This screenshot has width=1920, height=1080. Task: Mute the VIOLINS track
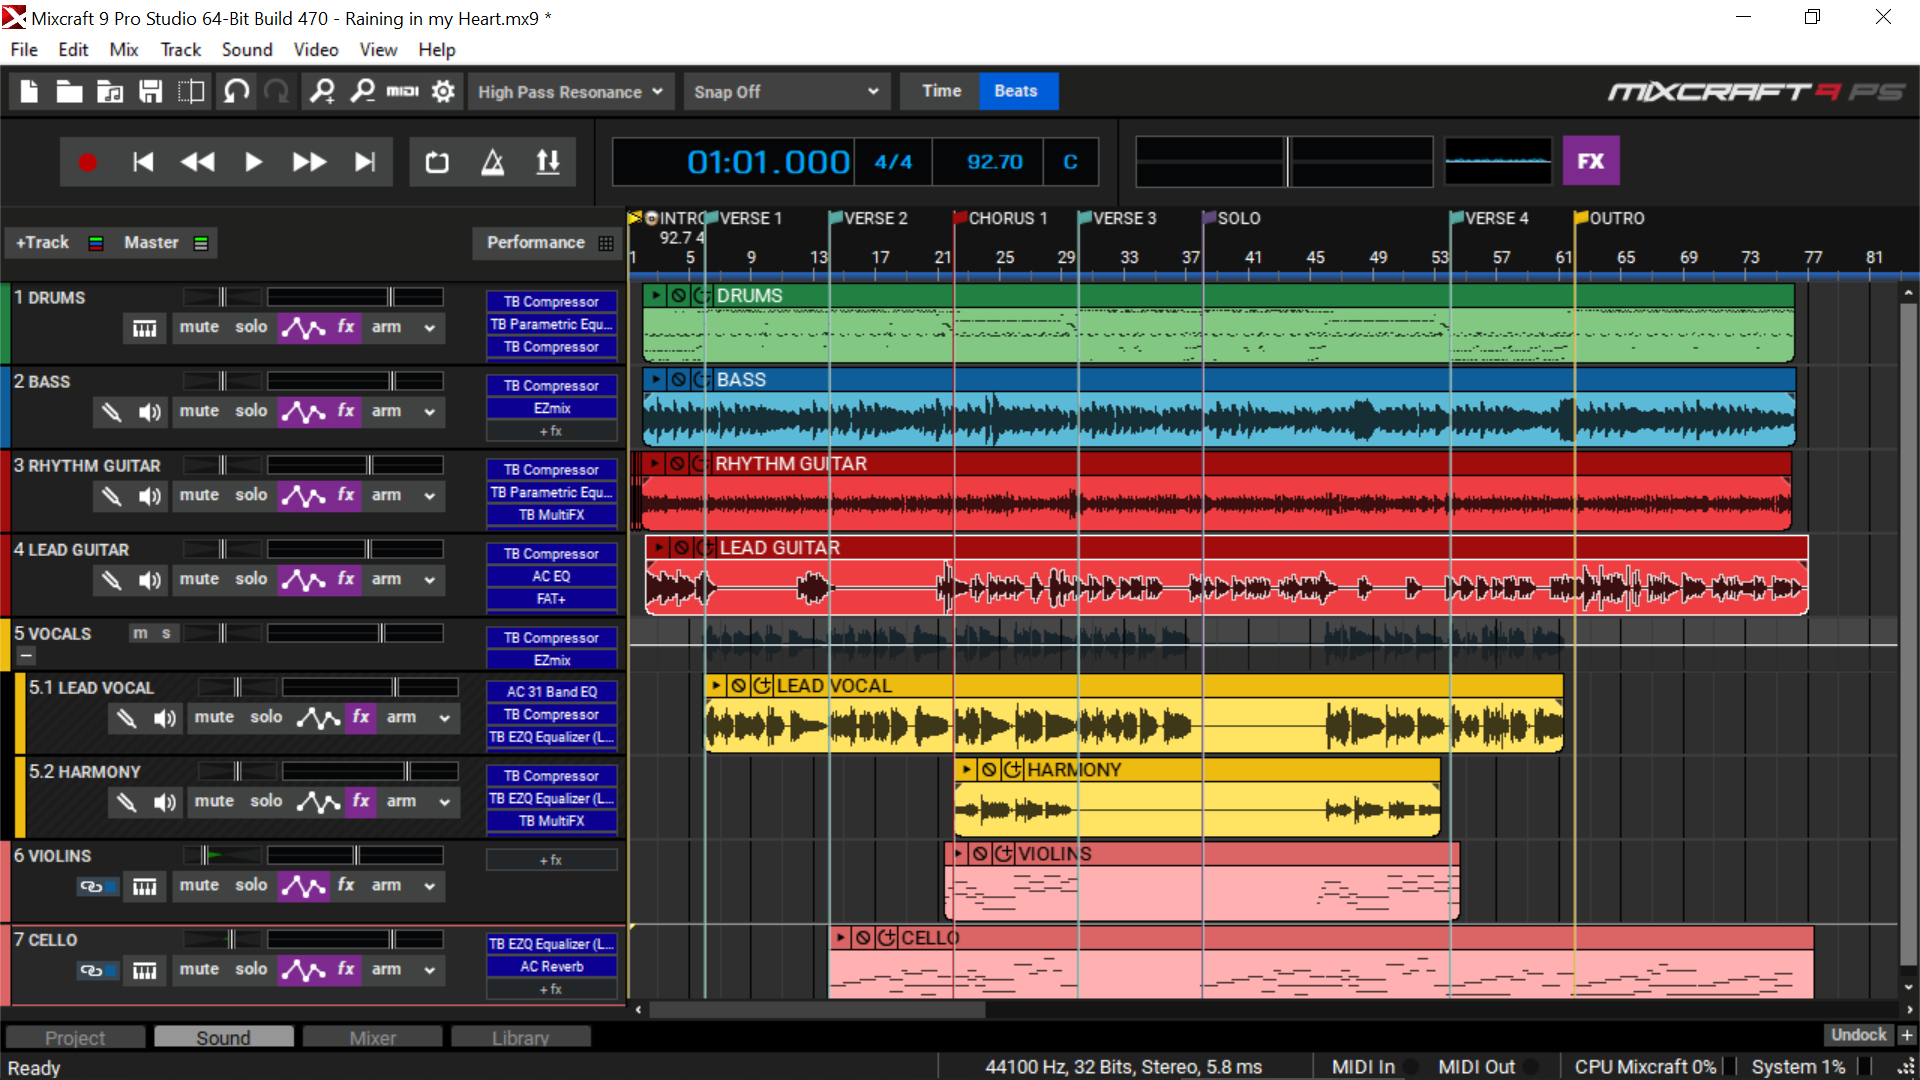tap(199, 885)
